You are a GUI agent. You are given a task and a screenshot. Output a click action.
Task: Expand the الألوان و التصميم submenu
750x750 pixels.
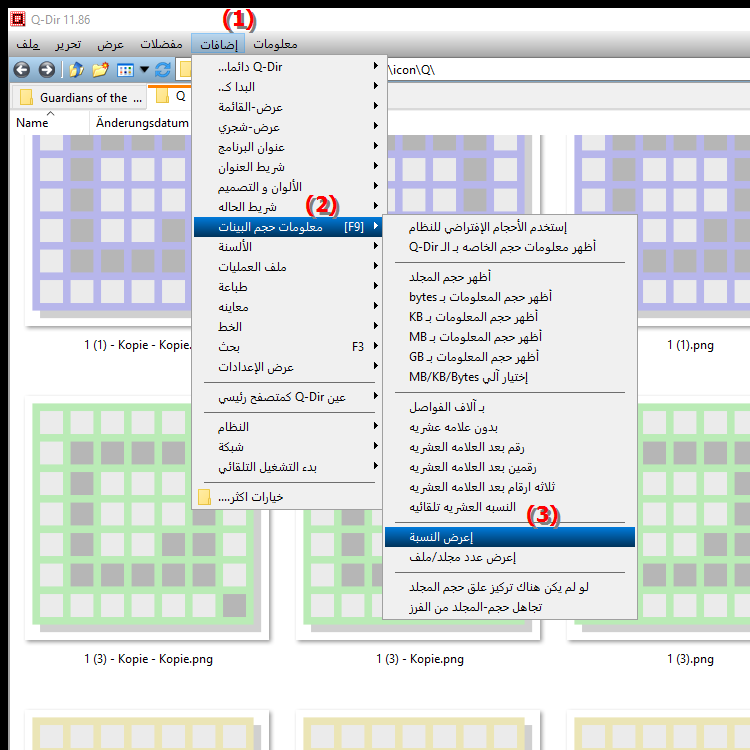[x=287, y=187]
